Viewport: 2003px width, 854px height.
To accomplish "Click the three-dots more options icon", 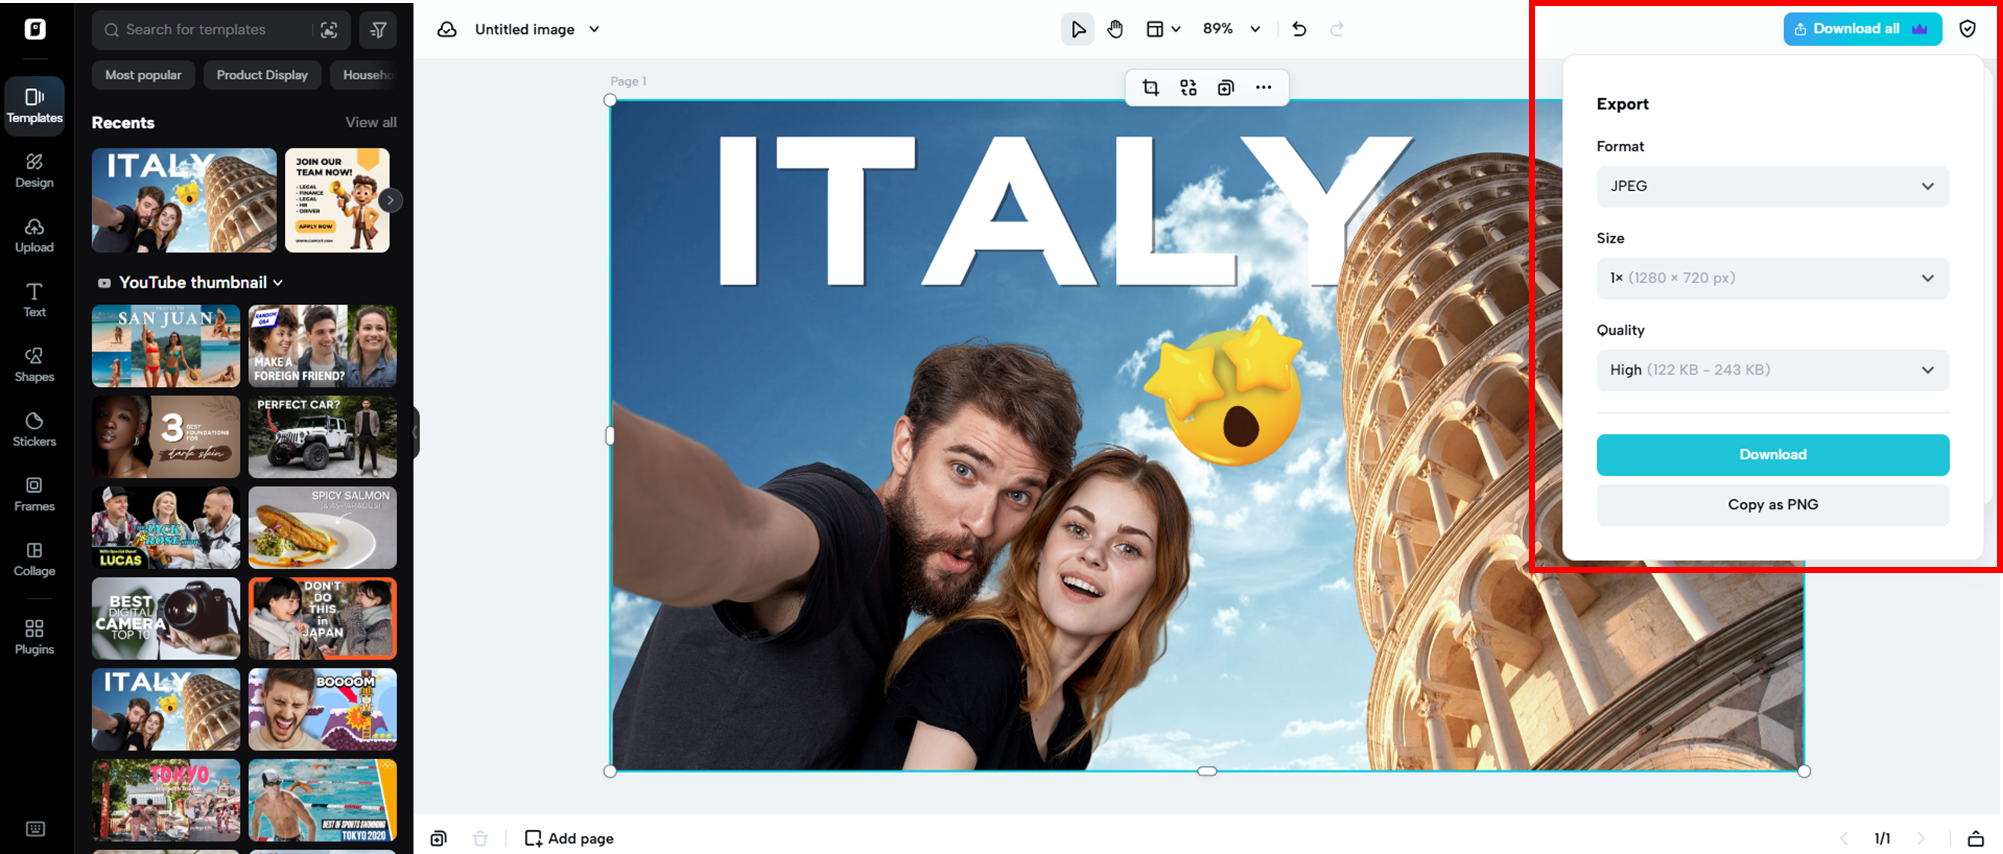I will point(1263,88).
